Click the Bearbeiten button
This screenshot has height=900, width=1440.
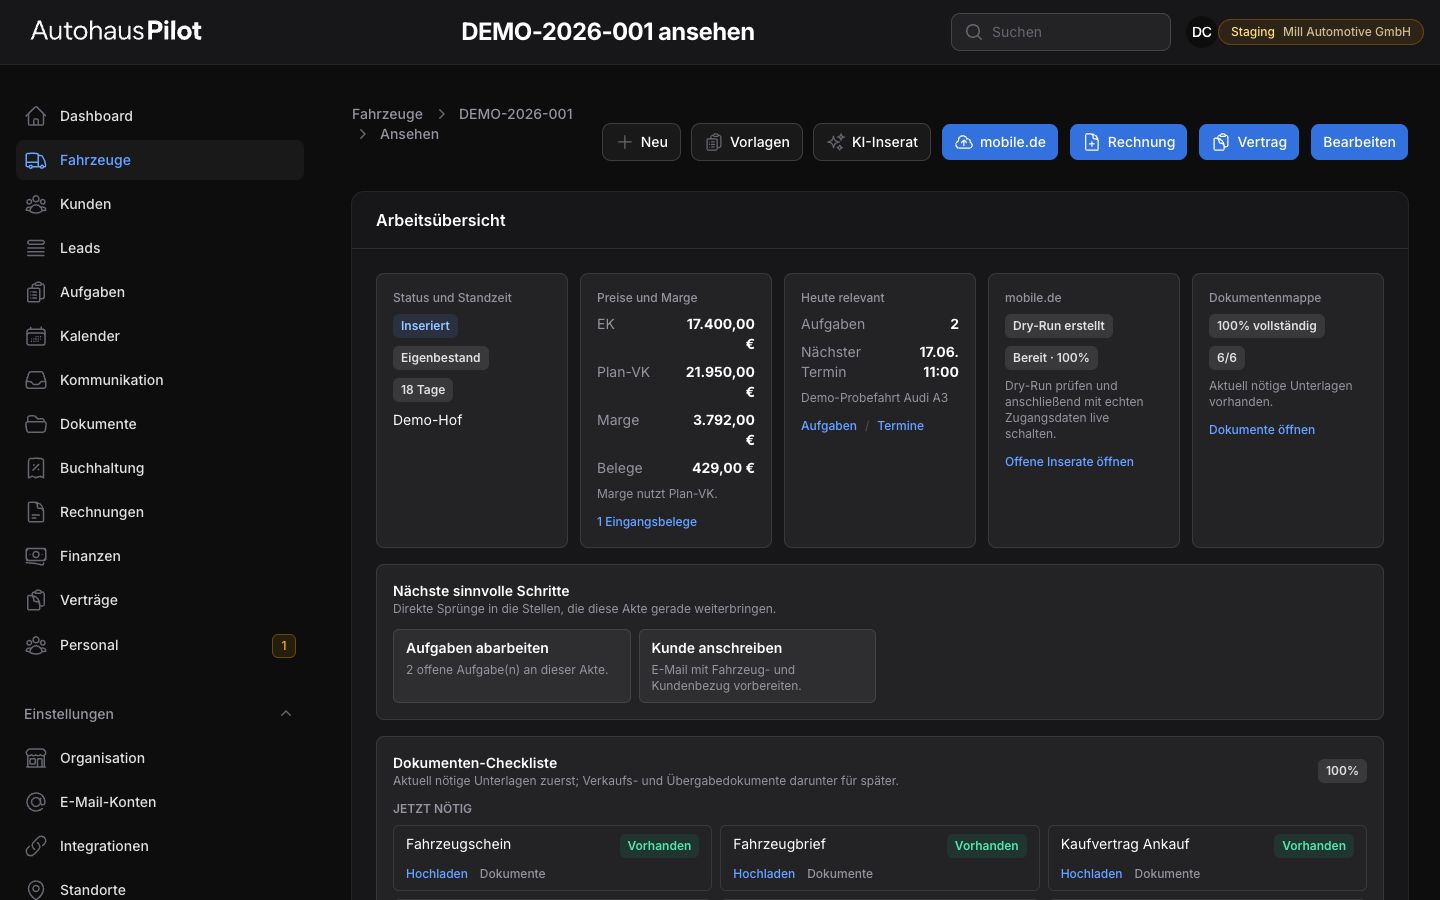point(1359,142)
